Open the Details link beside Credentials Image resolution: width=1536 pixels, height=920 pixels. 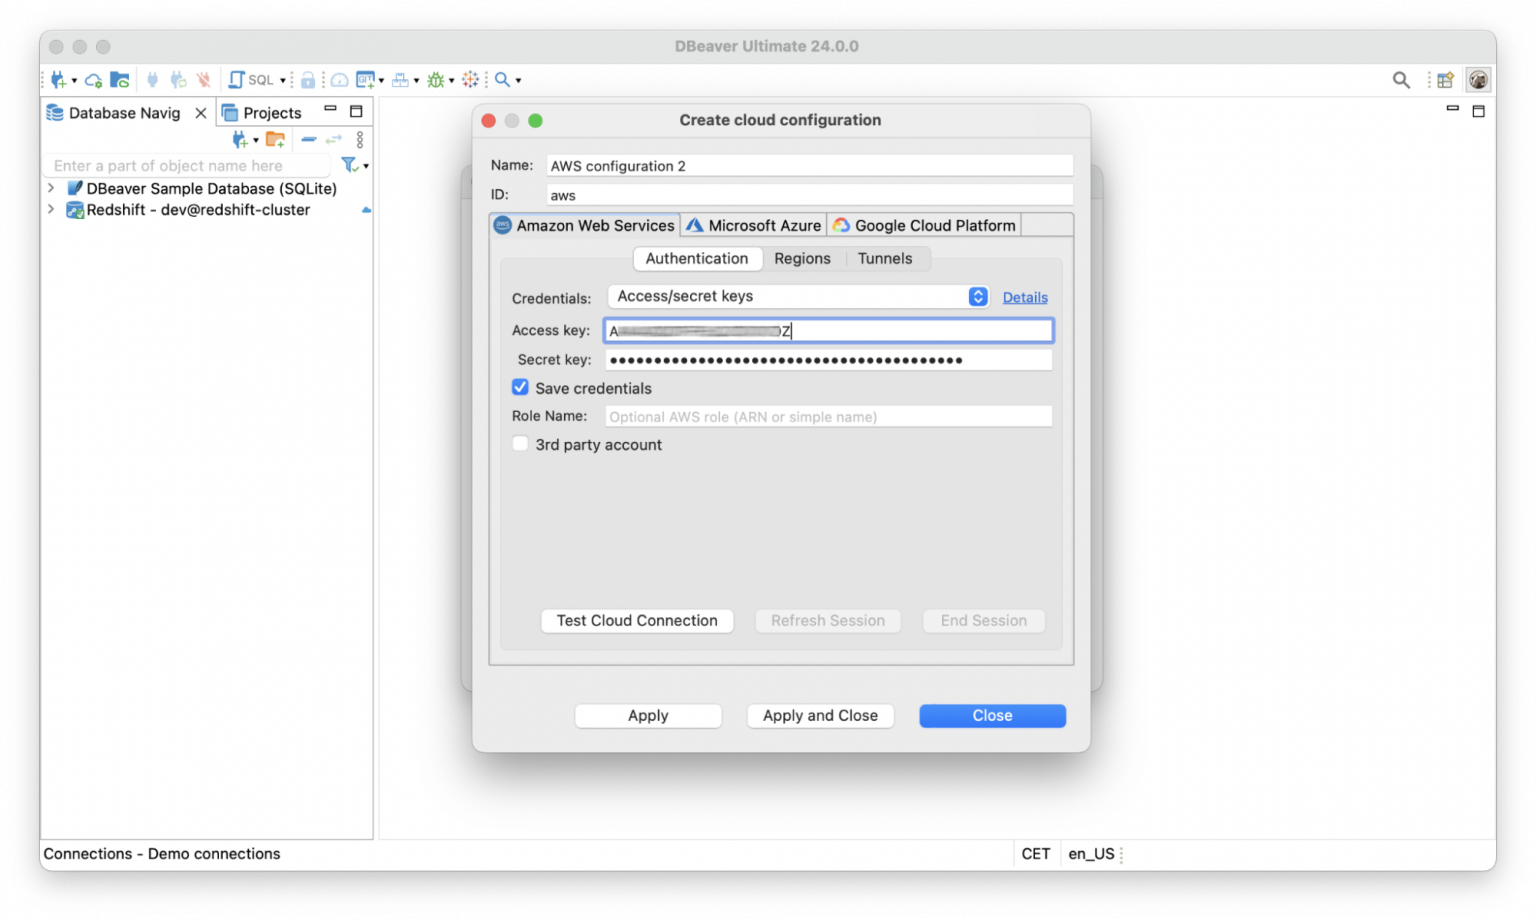click(x=1024, y=297)
